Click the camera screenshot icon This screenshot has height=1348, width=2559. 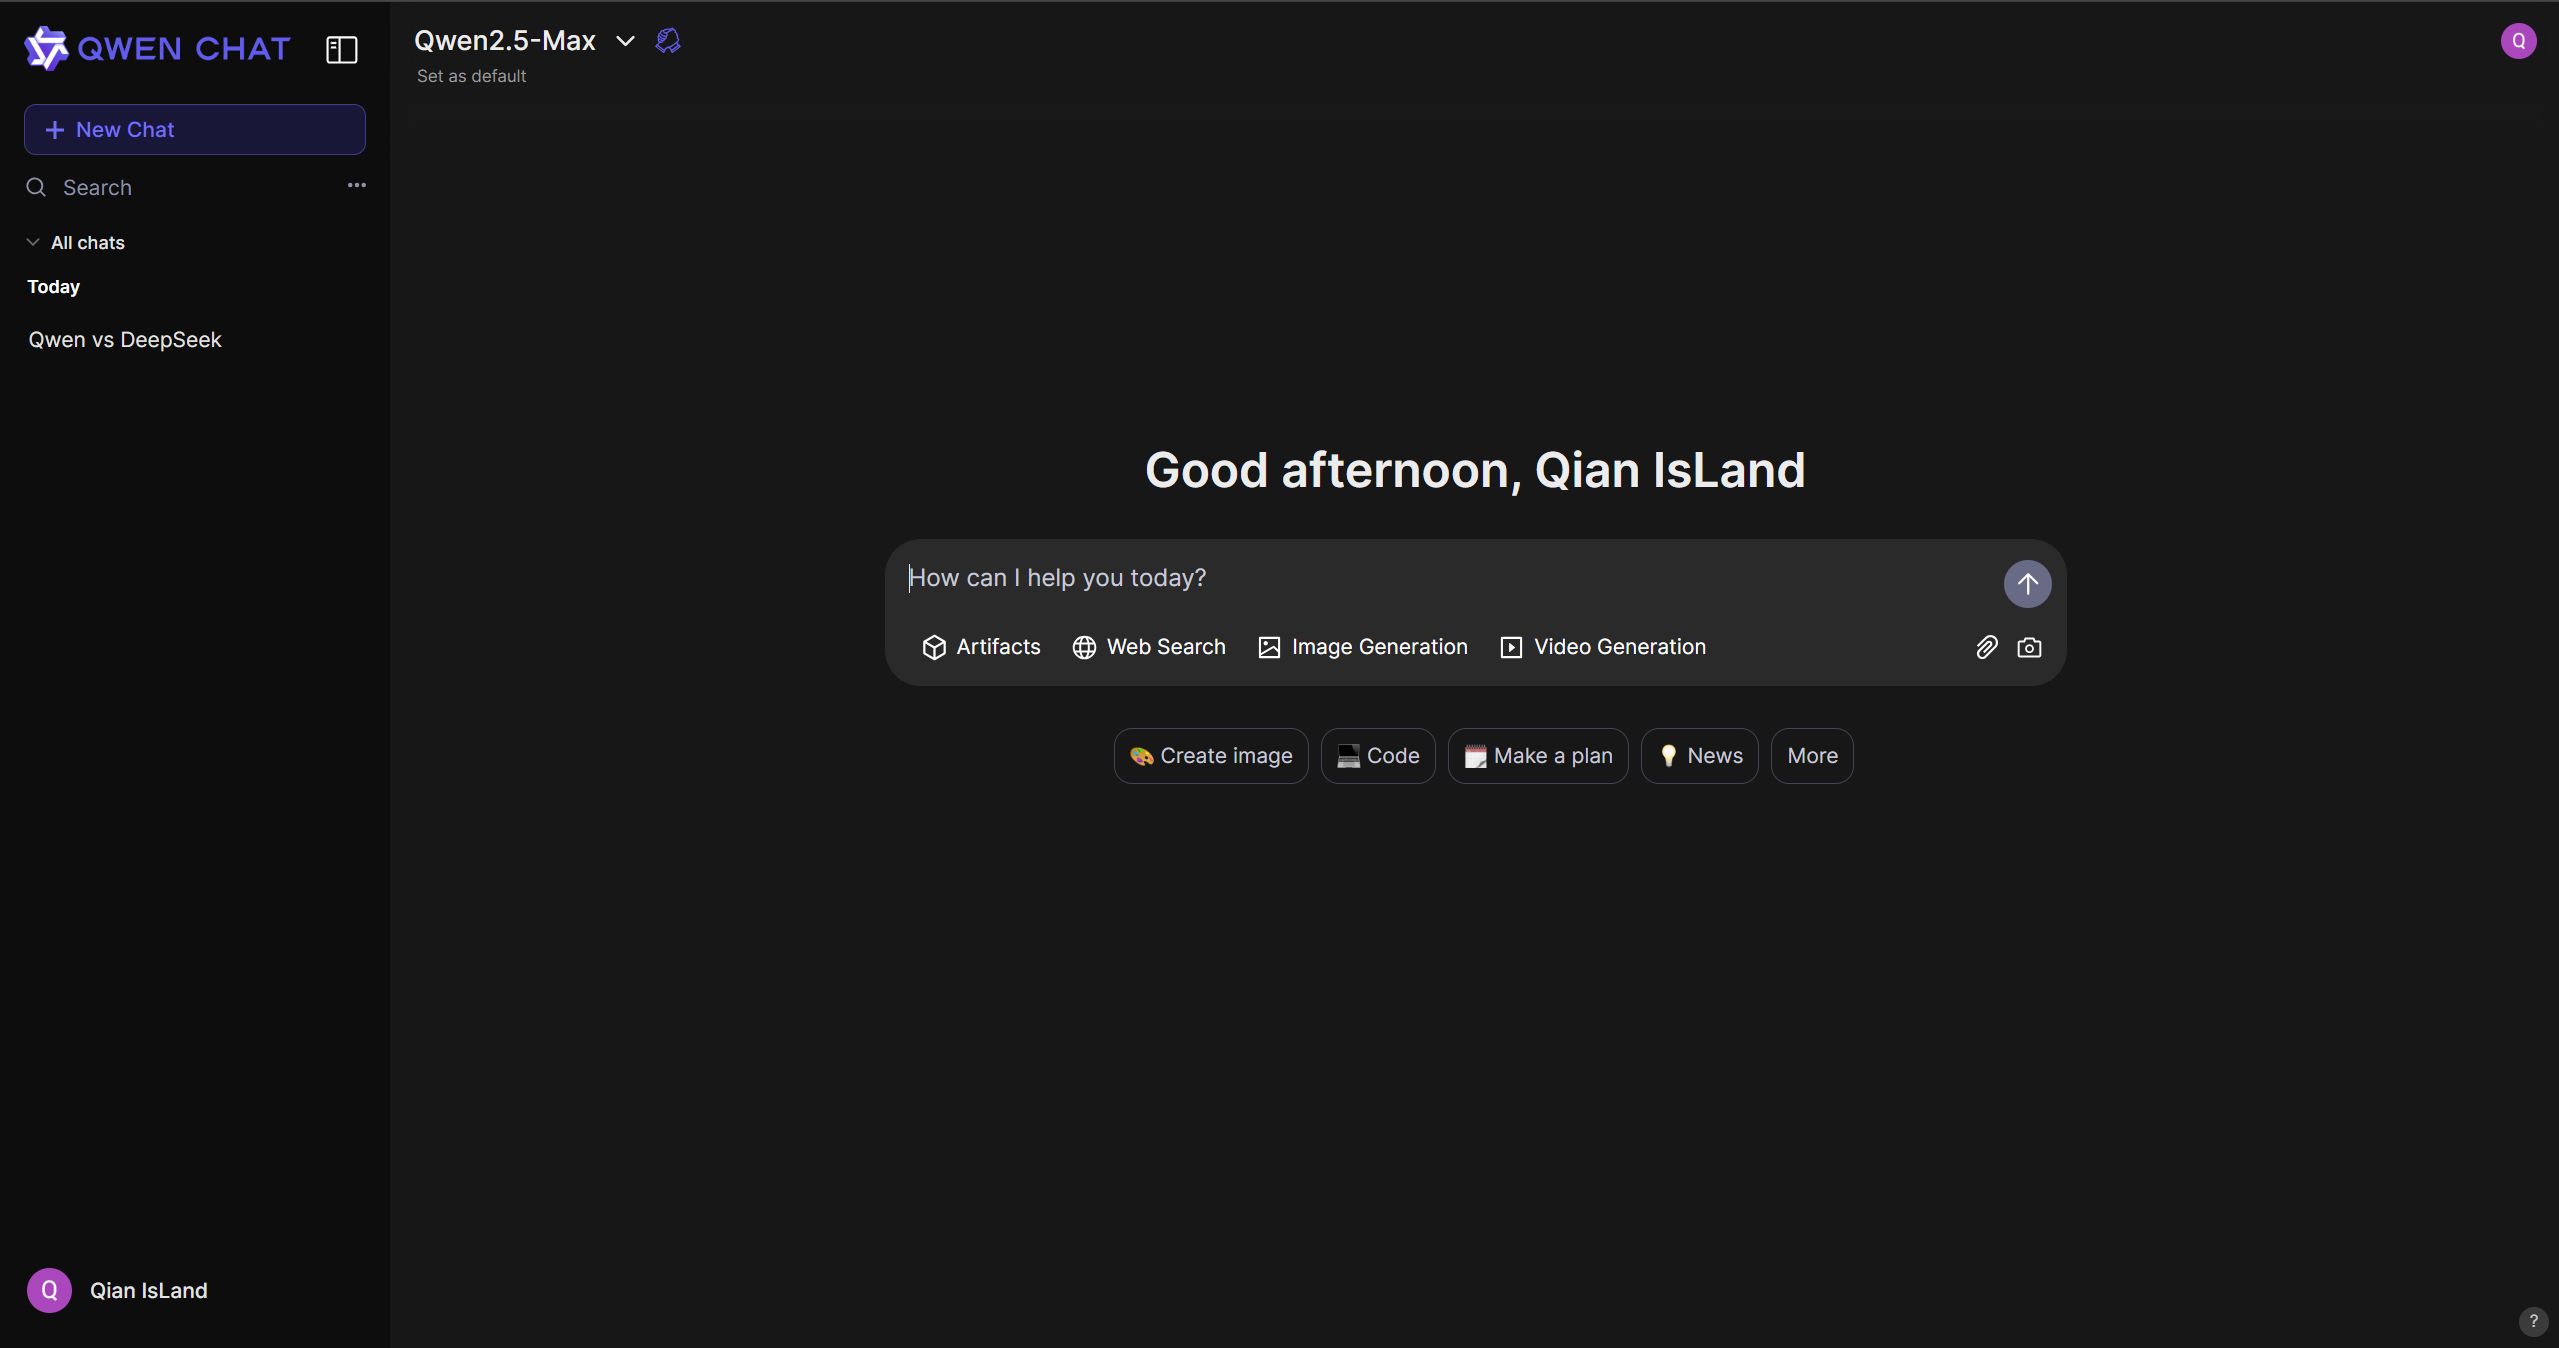pyautogui.click(x=2029, y=647)
